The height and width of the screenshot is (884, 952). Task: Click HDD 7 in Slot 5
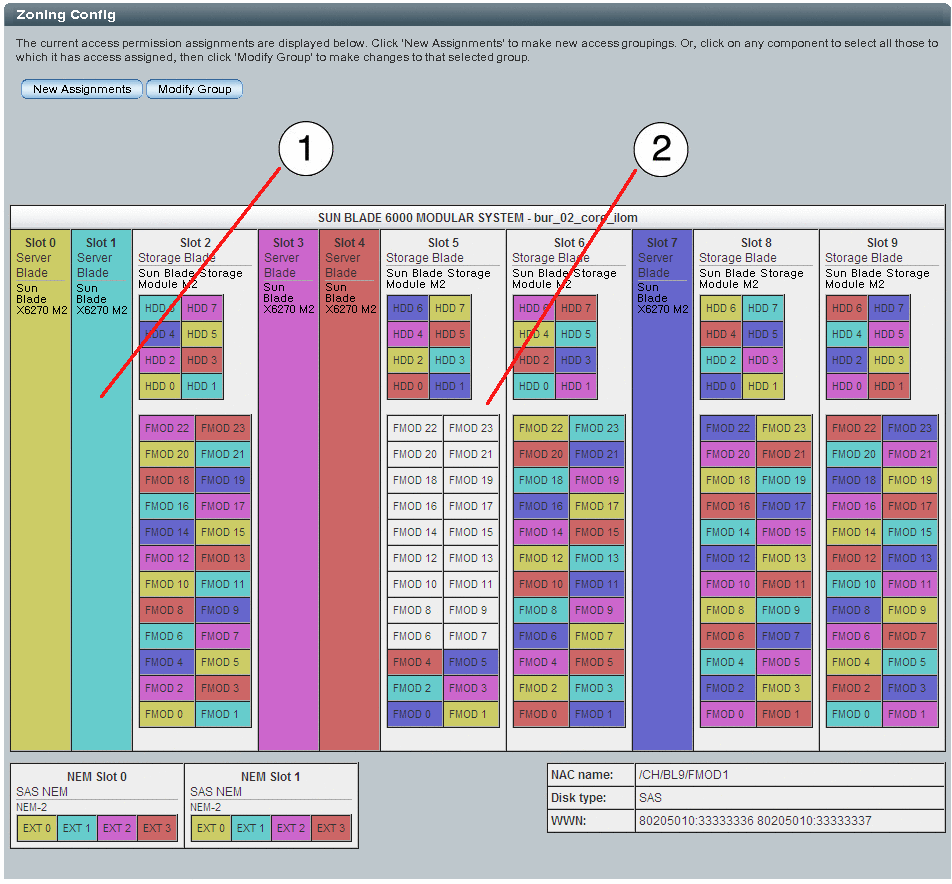coord(450,308)
